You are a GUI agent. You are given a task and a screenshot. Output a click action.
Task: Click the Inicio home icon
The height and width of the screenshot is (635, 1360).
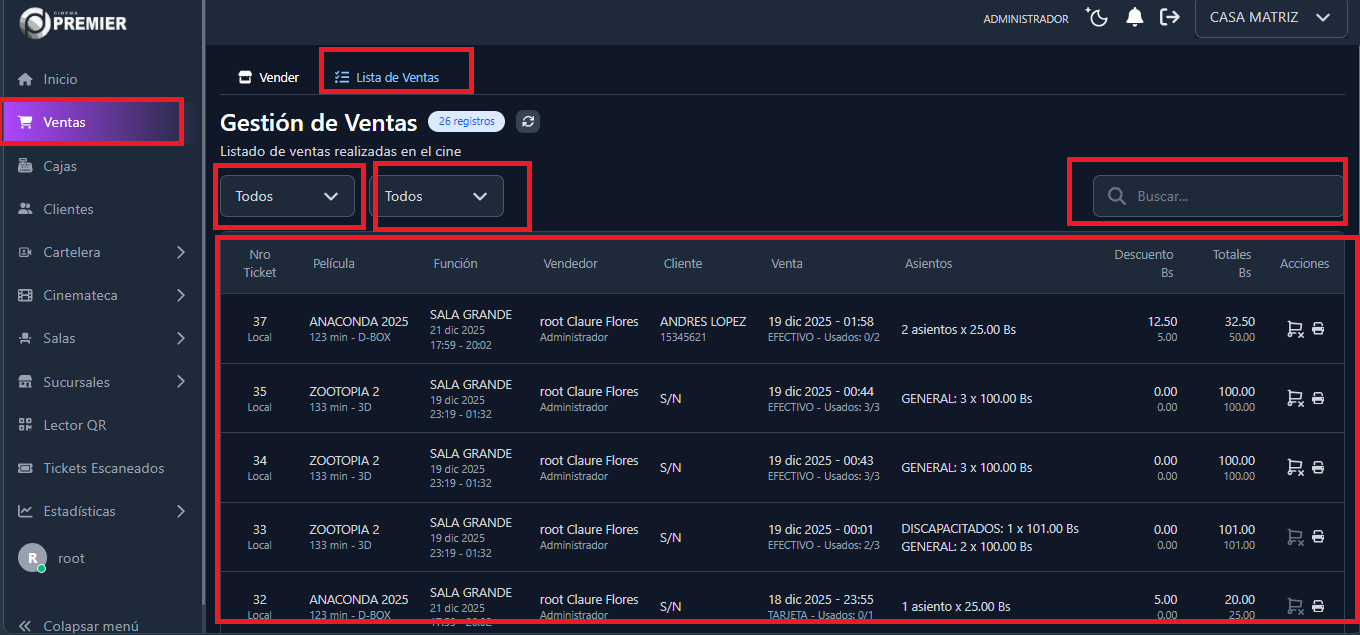(26, 79)
